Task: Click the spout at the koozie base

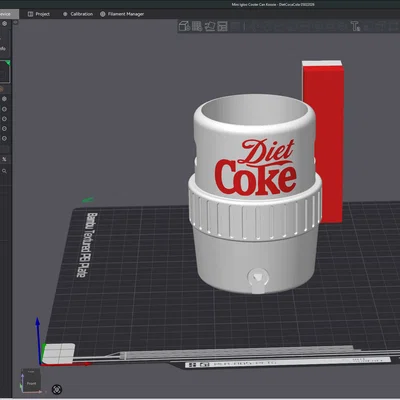Action: [257, 281]
